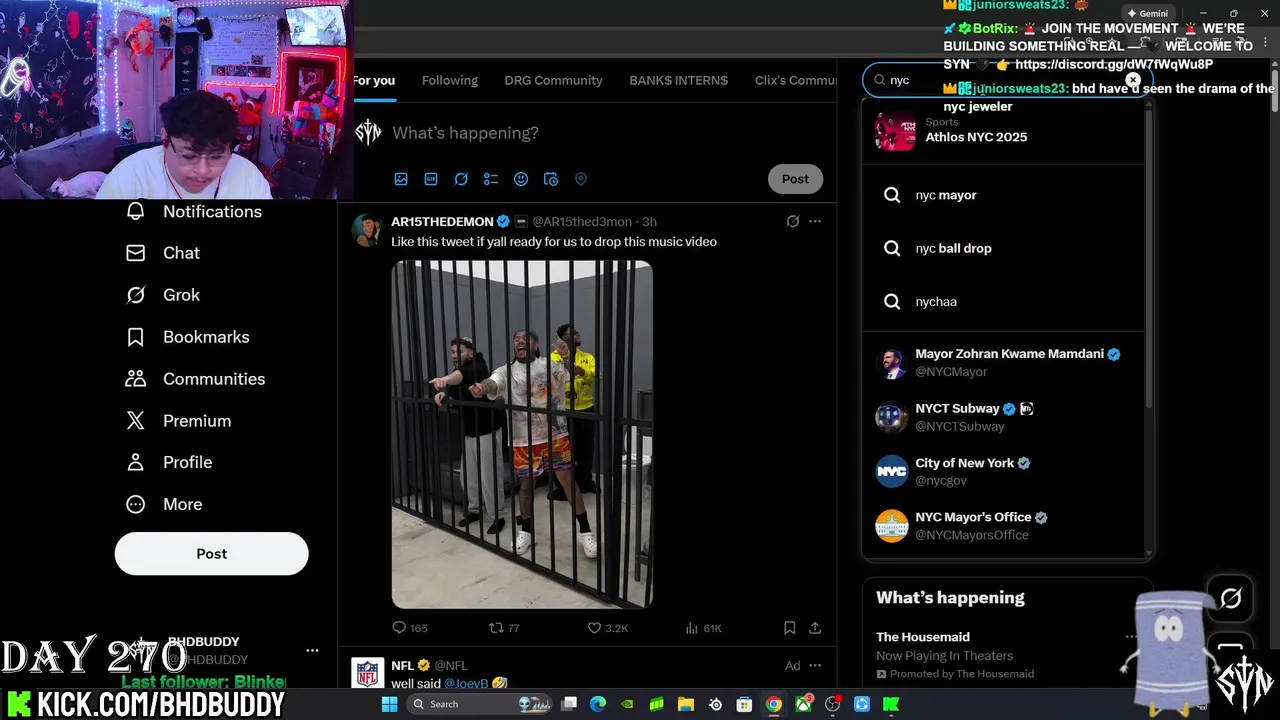Select the 'nyc ball drop' suggestion
Viewport: 1280px width, 720px height.
tap(1003, 248)
